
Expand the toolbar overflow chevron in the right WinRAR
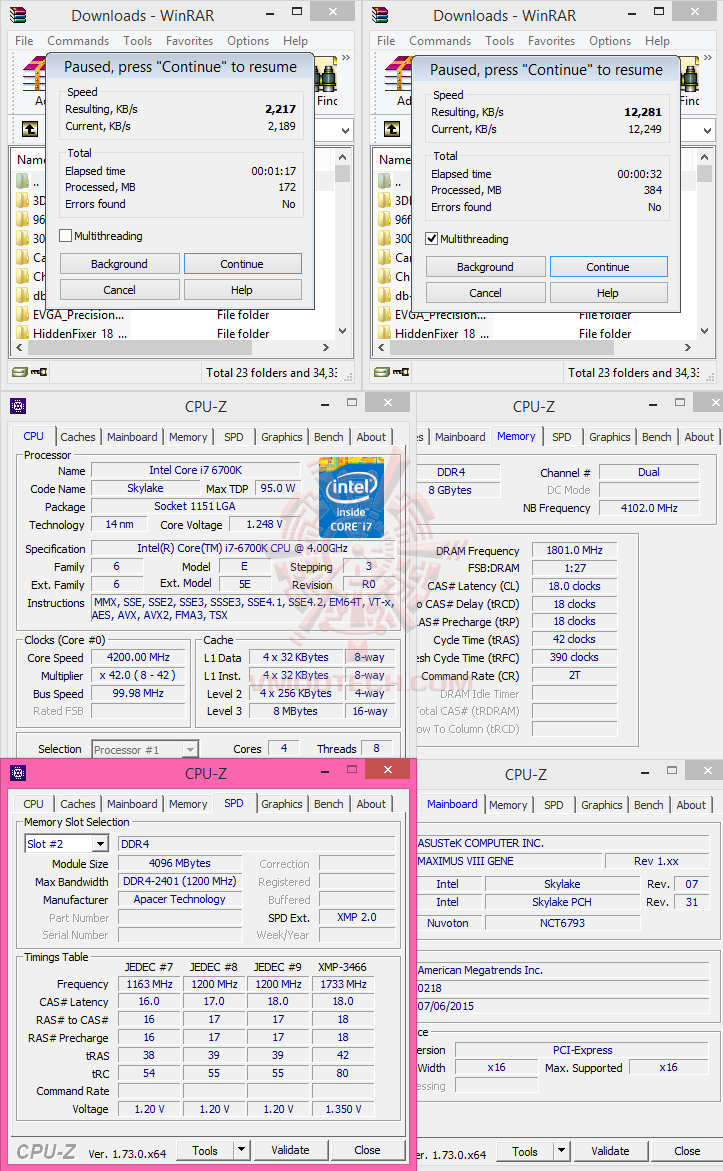707,58
